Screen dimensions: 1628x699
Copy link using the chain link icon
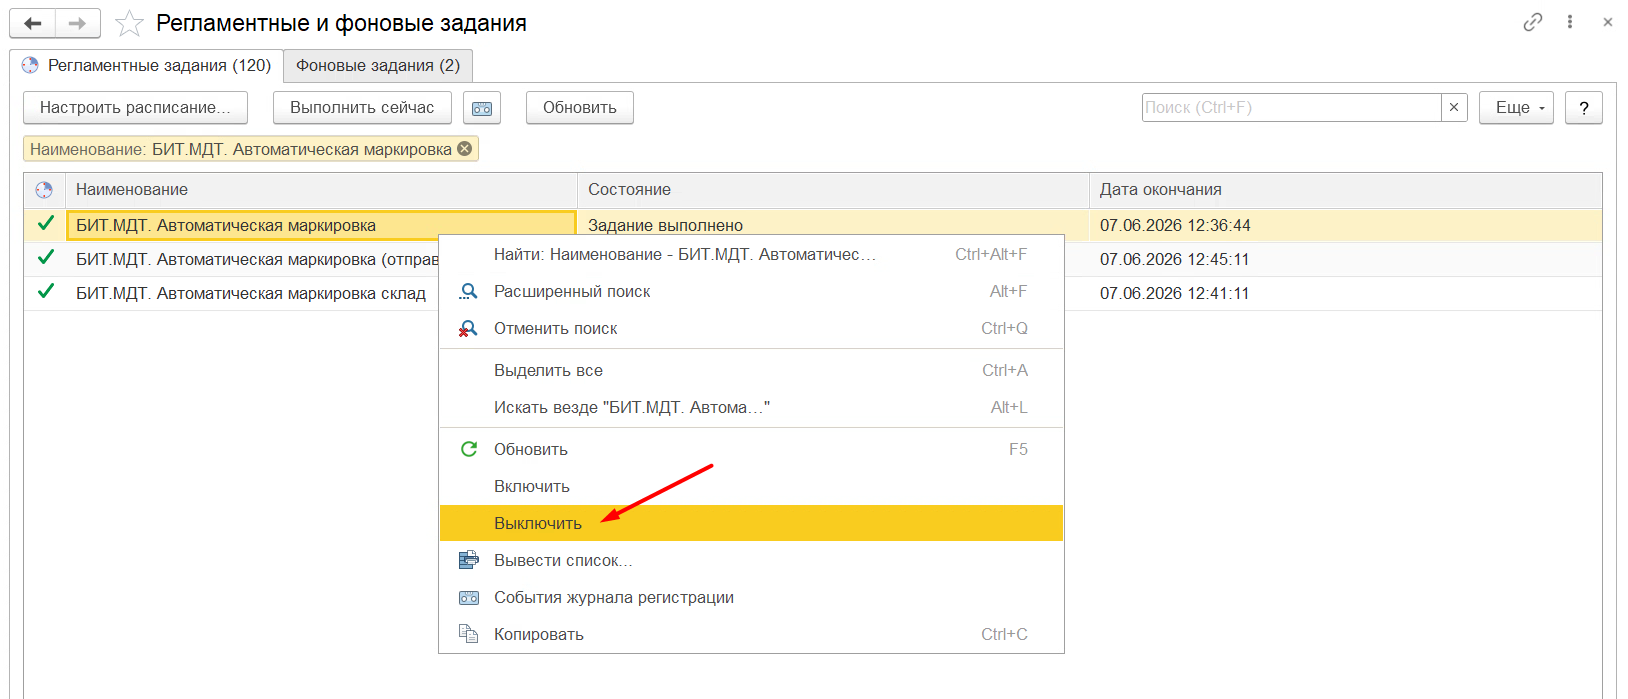(x=1533, y=22)
